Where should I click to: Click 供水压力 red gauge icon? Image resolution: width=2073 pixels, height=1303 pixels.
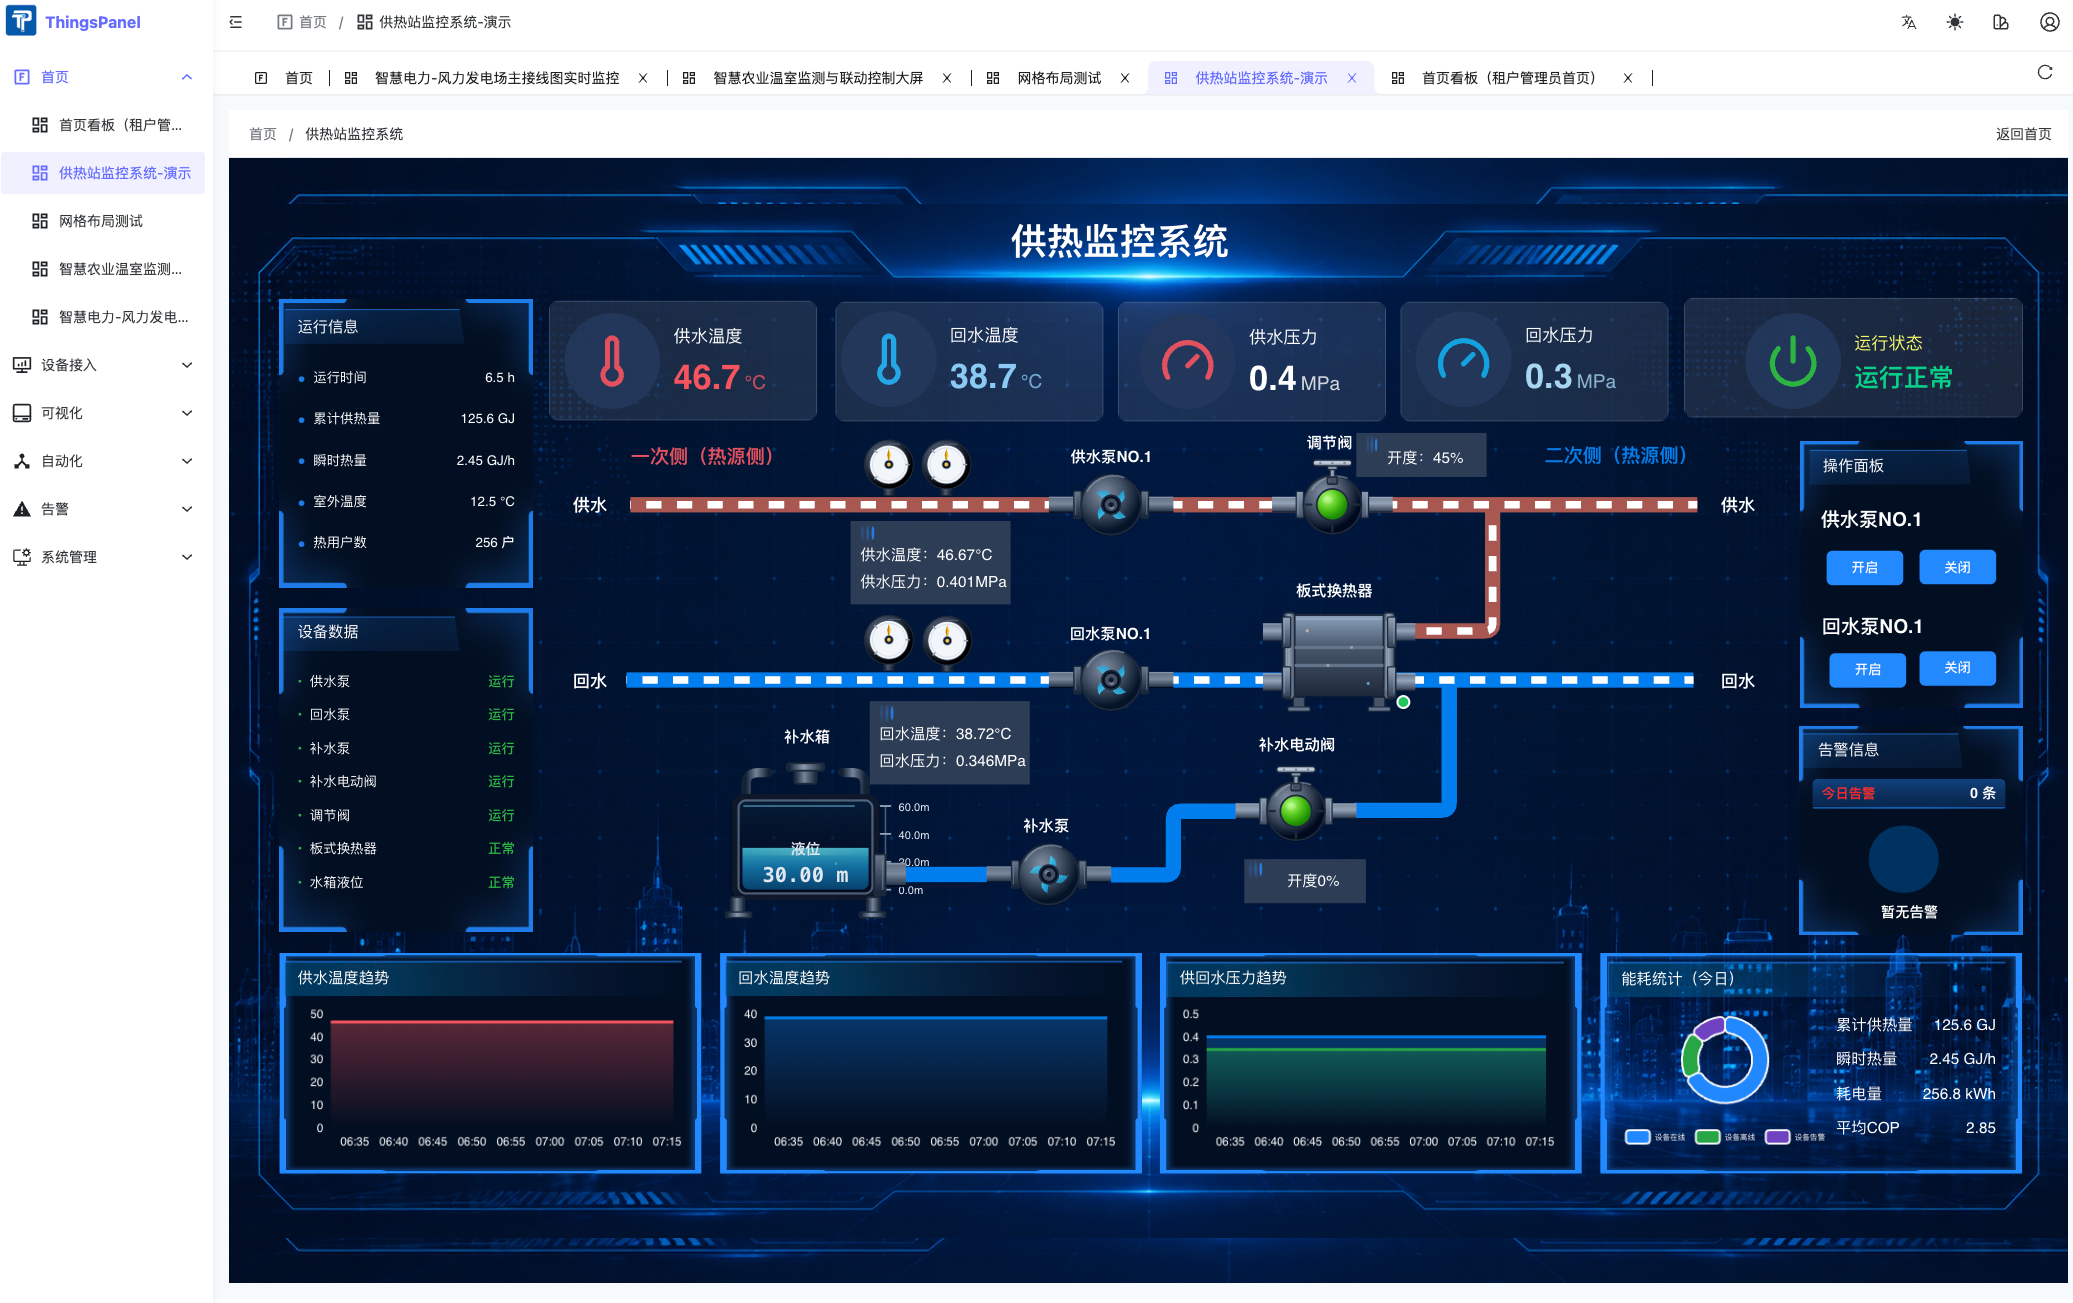(x=1188, y=361)
